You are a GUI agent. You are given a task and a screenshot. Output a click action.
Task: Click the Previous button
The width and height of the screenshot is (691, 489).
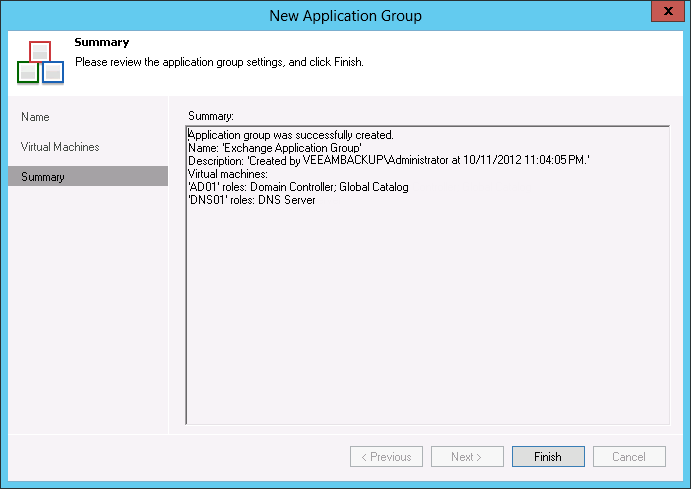(386, 457)
